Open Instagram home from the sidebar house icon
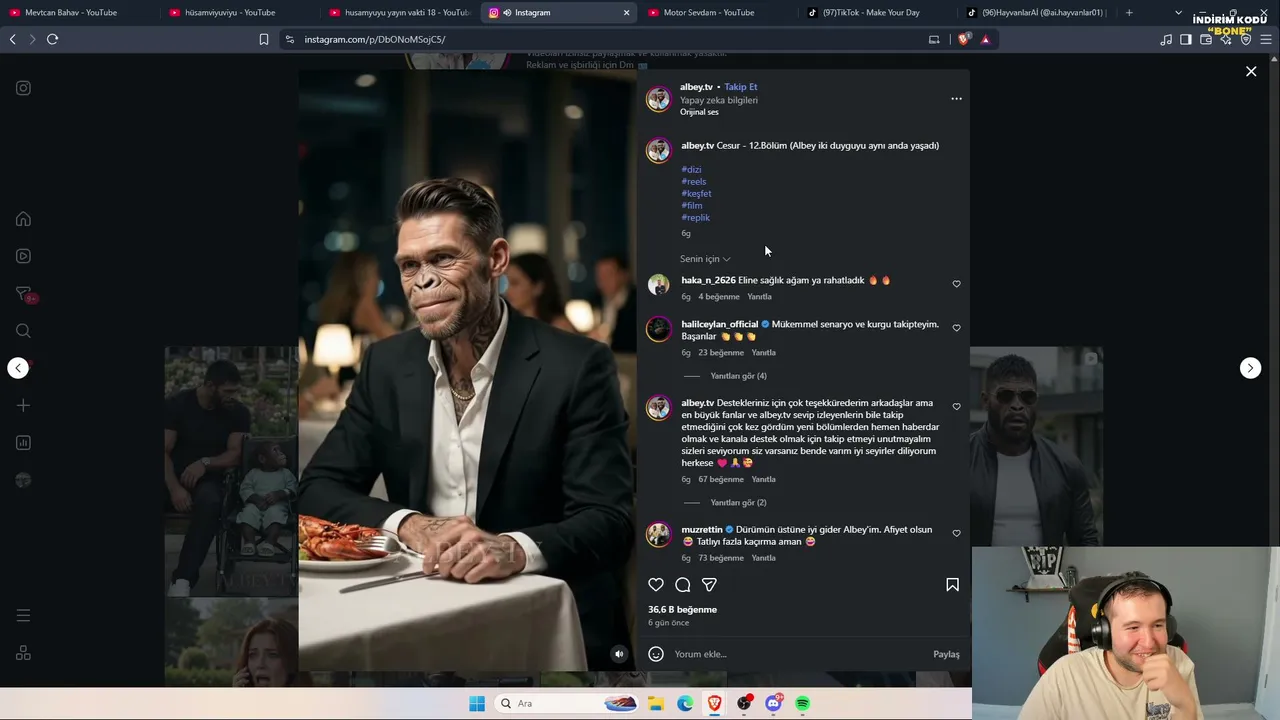 pyautogui.click(x=23, y=219)
